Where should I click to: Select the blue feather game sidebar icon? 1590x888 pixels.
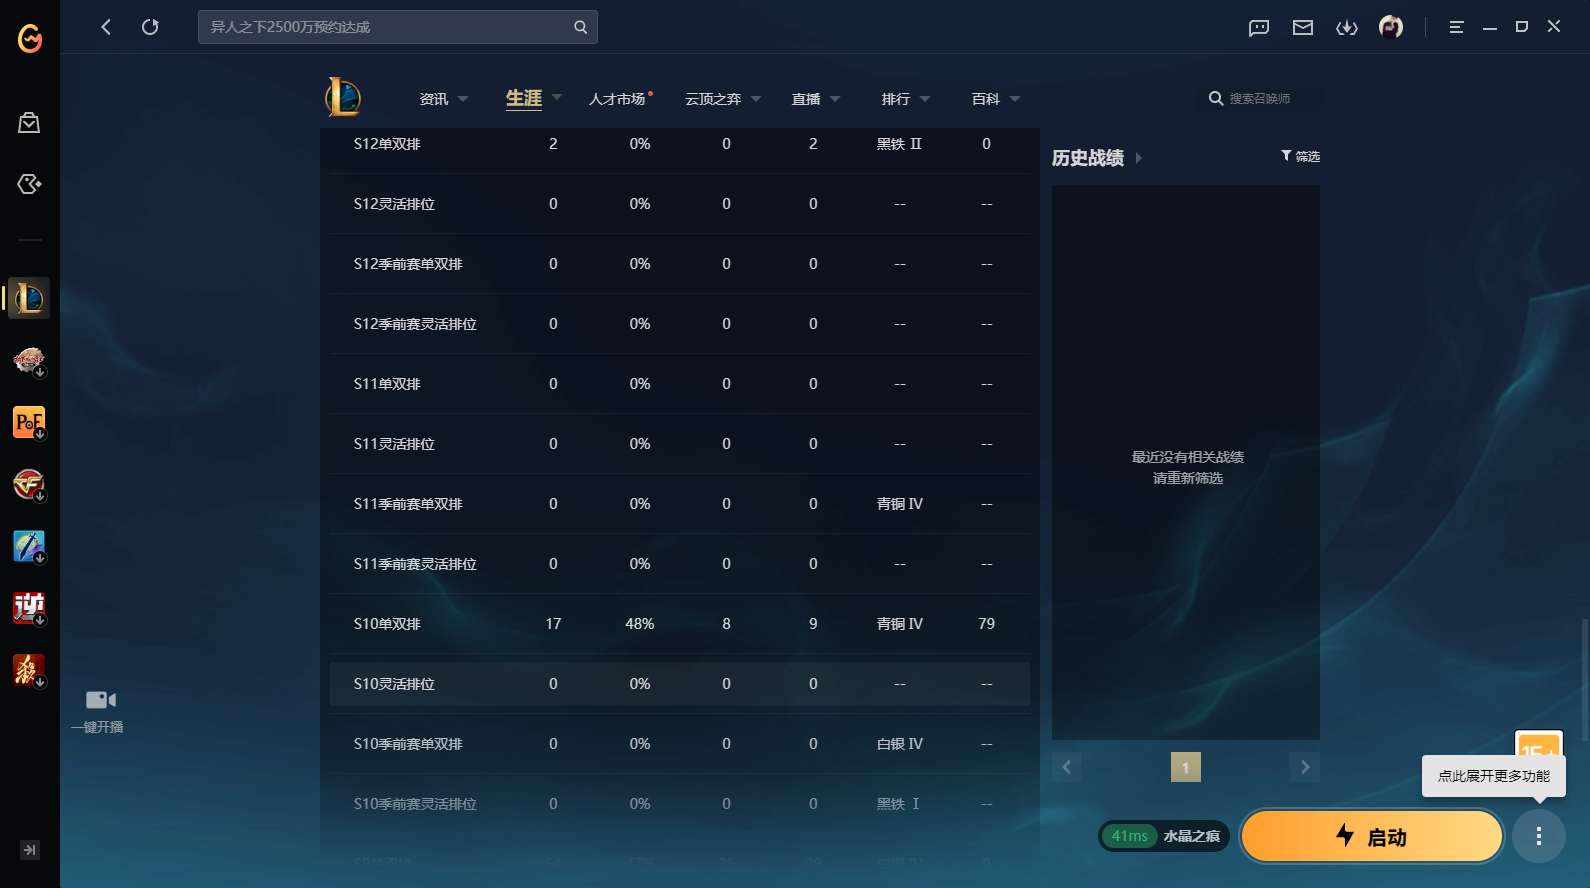point(29,547)
